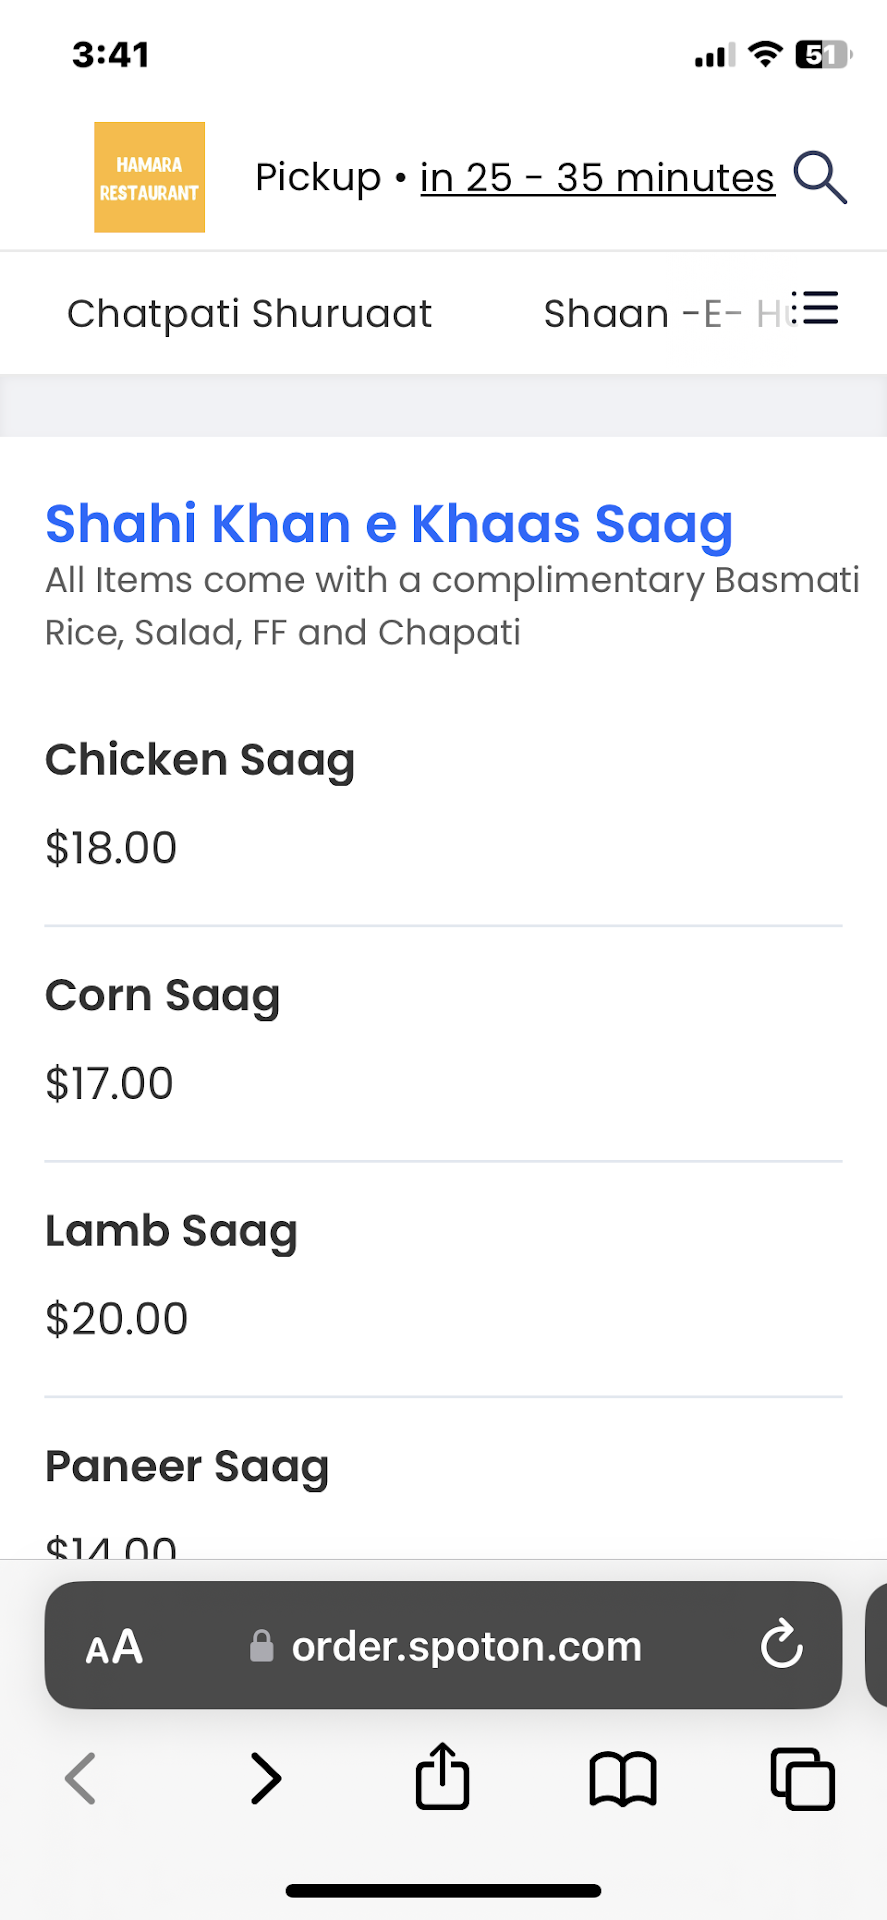Select the Chicken Saag item
The height and width of the screenshot is (1920, 887).
200,760
